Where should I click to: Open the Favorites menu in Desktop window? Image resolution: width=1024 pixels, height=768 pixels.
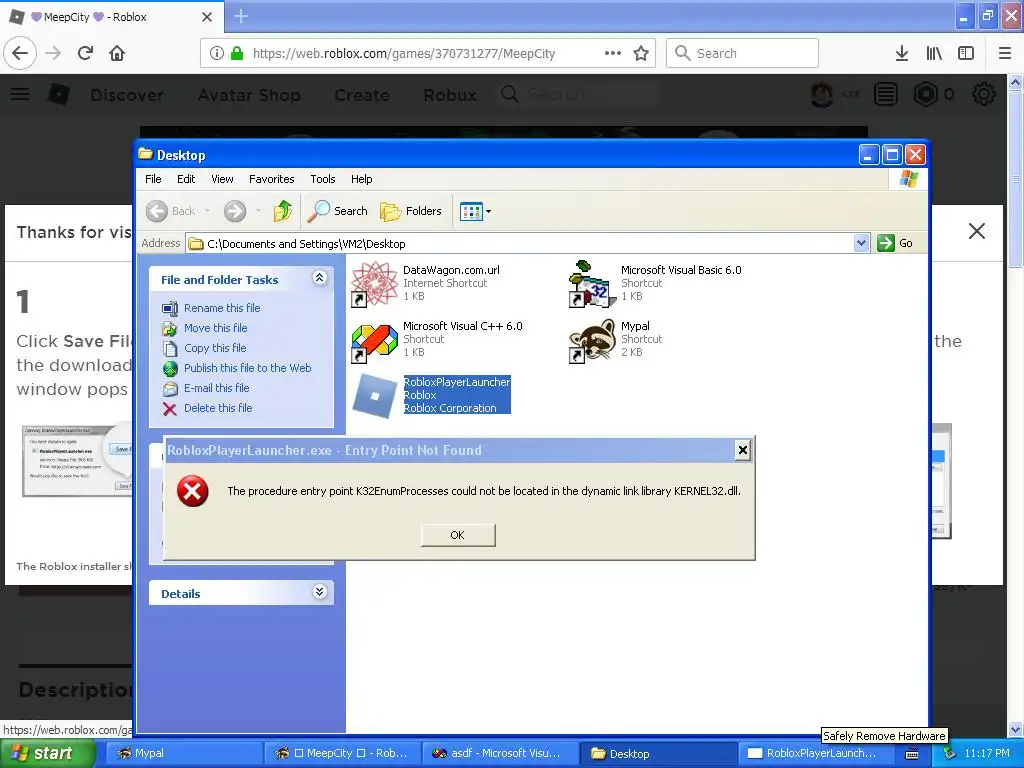point(272,179)
